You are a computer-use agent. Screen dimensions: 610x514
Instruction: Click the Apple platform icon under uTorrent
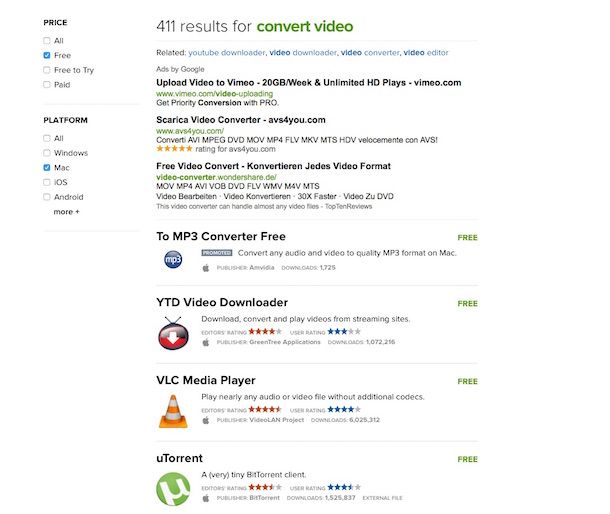pyautogui.click(x=206, y=498)
